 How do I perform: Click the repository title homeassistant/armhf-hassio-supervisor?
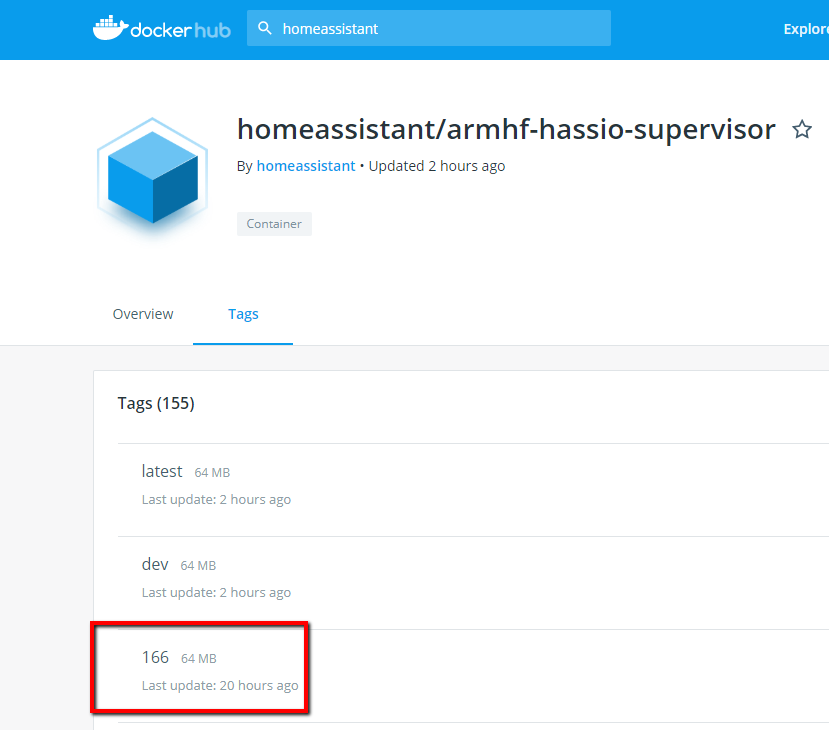click(x=505, y=129)
